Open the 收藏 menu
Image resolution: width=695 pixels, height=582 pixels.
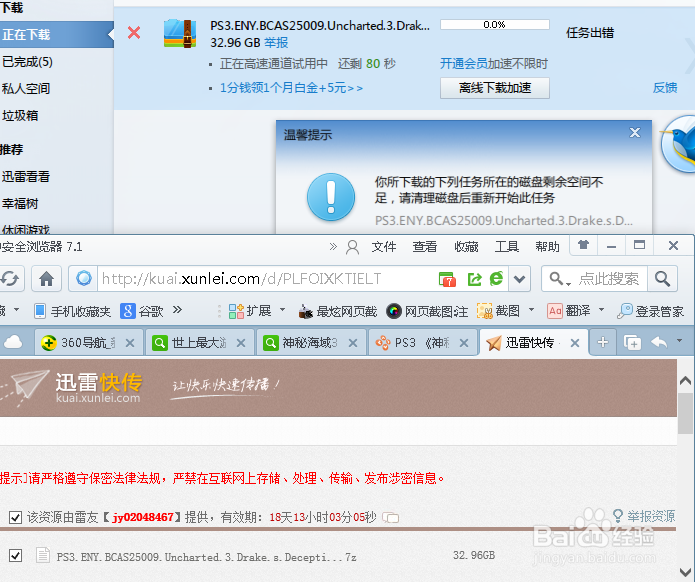pyautogui.click(x=466, y=246)
